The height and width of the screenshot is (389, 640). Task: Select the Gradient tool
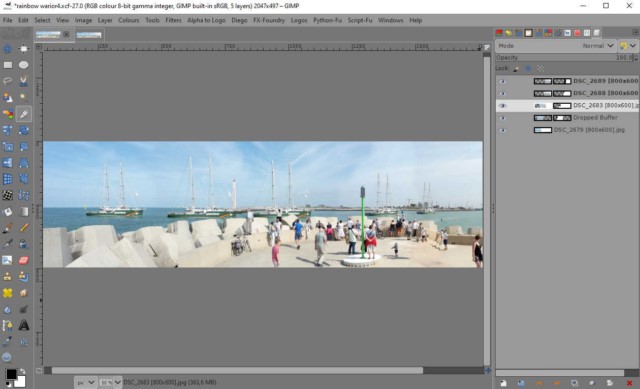point(24,211)
